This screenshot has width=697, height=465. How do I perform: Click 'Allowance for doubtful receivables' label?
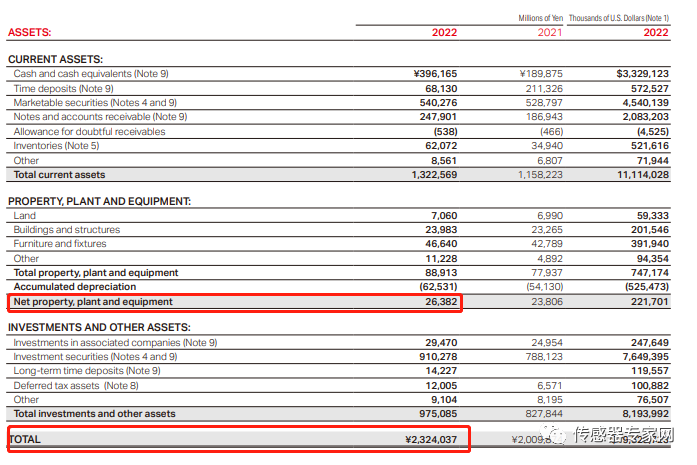[x=89, y=132]
